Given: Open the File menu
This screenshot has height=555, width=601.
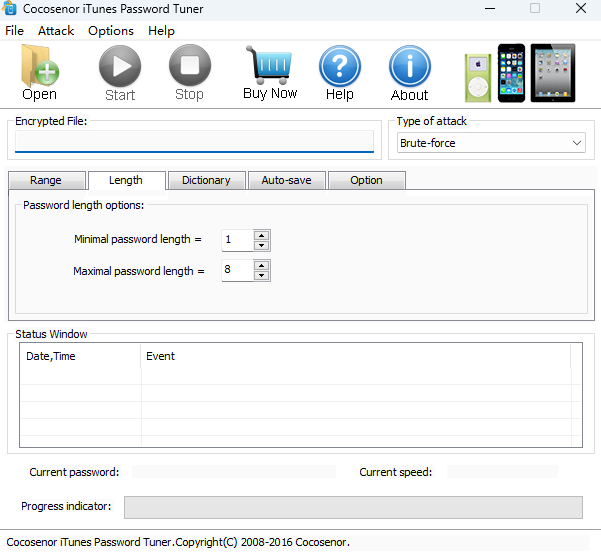Looking at the screenshot, I should (15, 31).
